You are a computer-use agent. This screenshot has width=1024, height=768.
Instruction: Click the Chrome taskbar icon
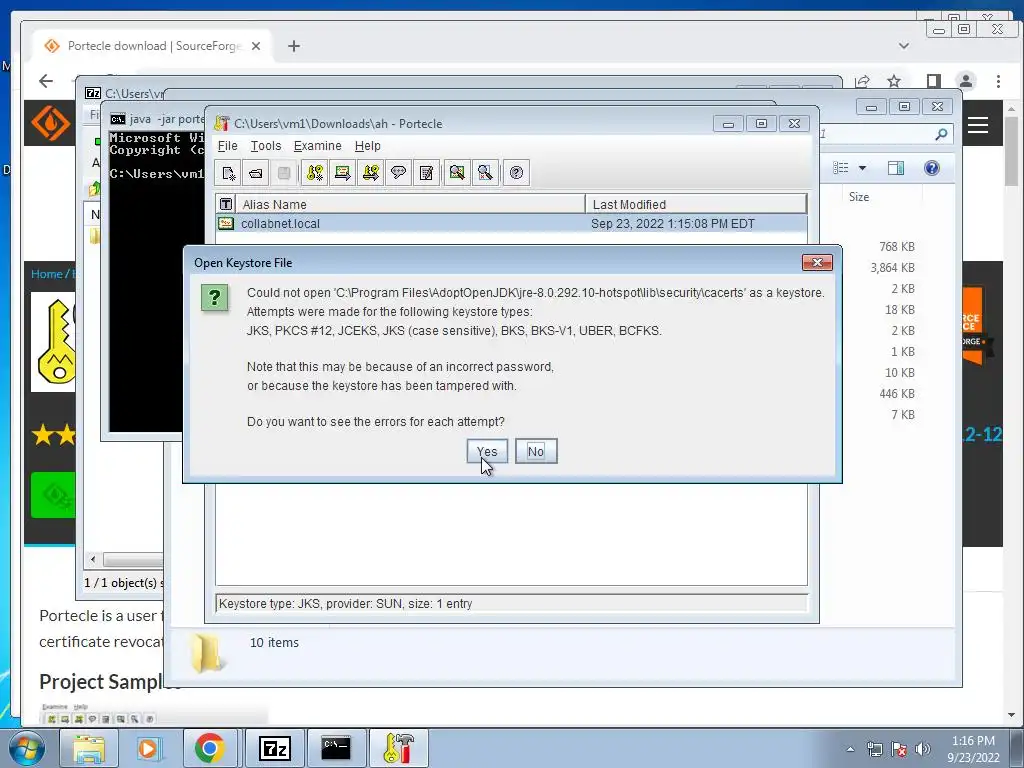210,748
